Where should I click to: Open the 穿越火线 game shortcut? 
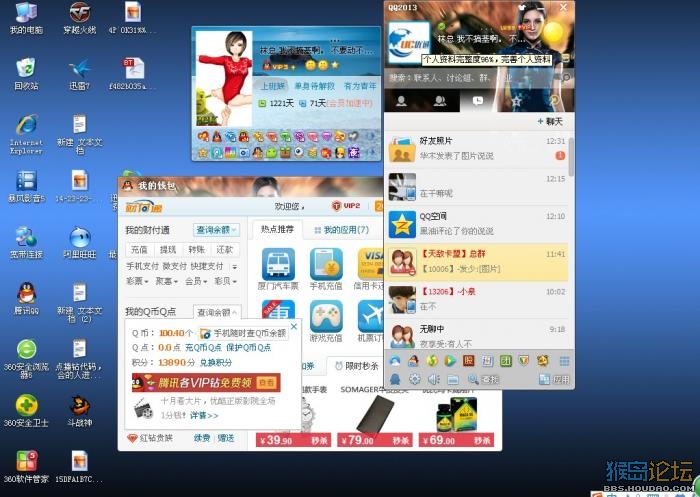pyautogui.click(x=79, y=18)
